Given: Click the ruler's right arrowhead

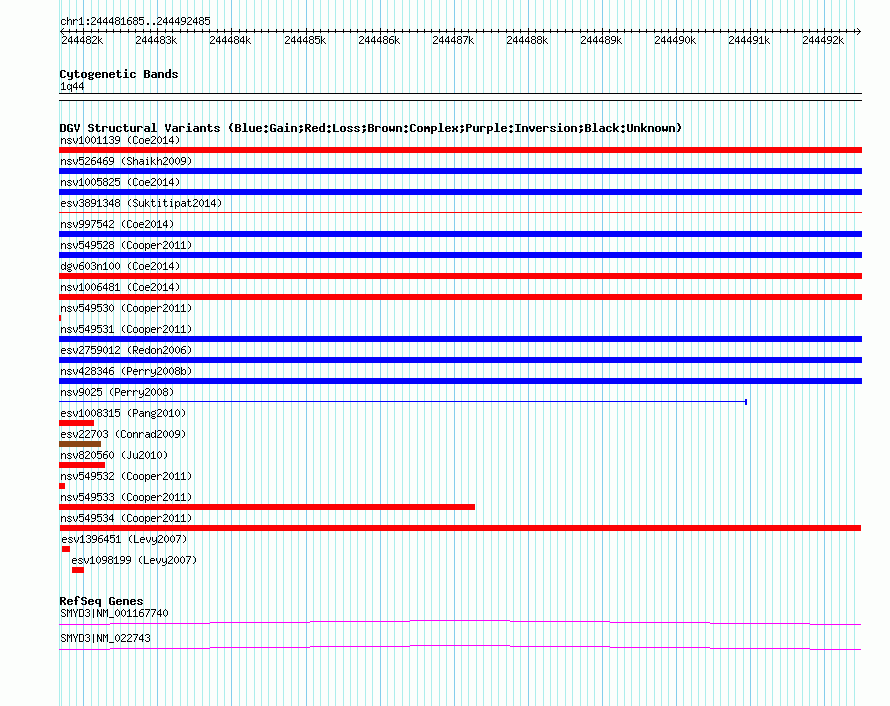Looking at the screenshot, I should tap(859, 31).
